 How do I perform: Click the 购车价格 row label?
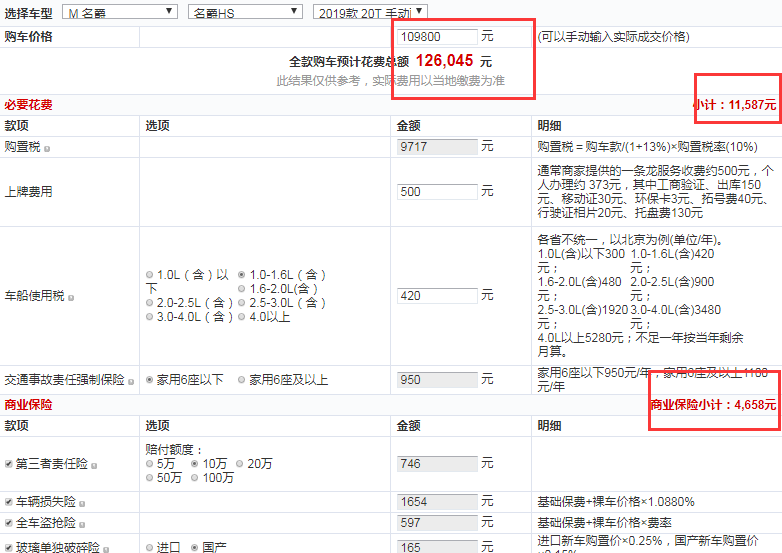[x=28, y=37]
